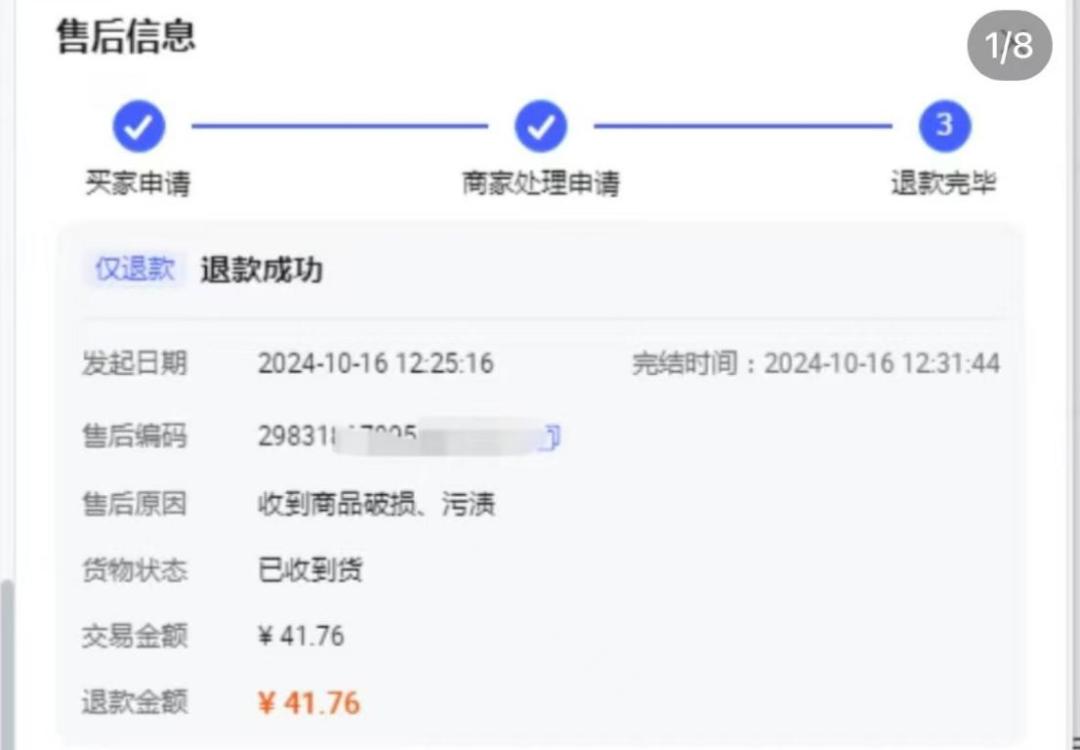
Task: Select the 完结时间 timestamp value
Action: coord(882,364)
